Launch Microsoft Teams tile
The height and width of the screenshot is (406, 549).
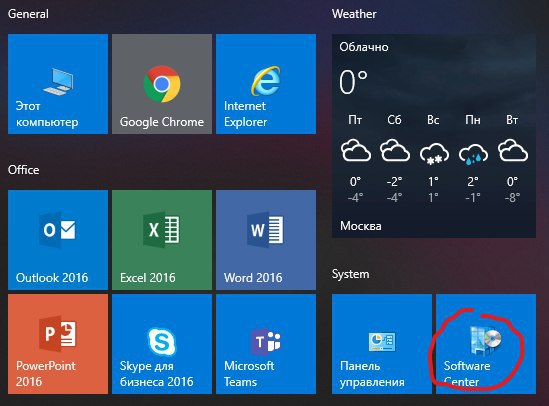[266, 344]
